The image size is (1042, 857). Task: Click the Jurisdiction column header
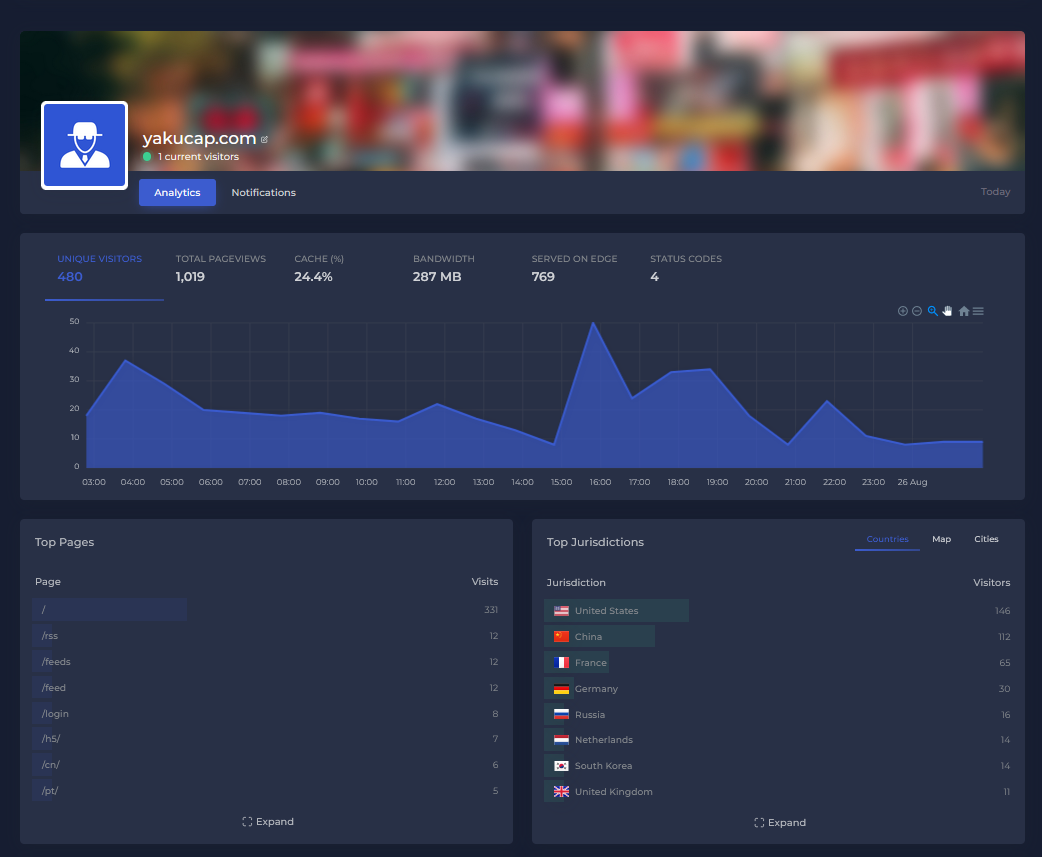tap(575, 583)
